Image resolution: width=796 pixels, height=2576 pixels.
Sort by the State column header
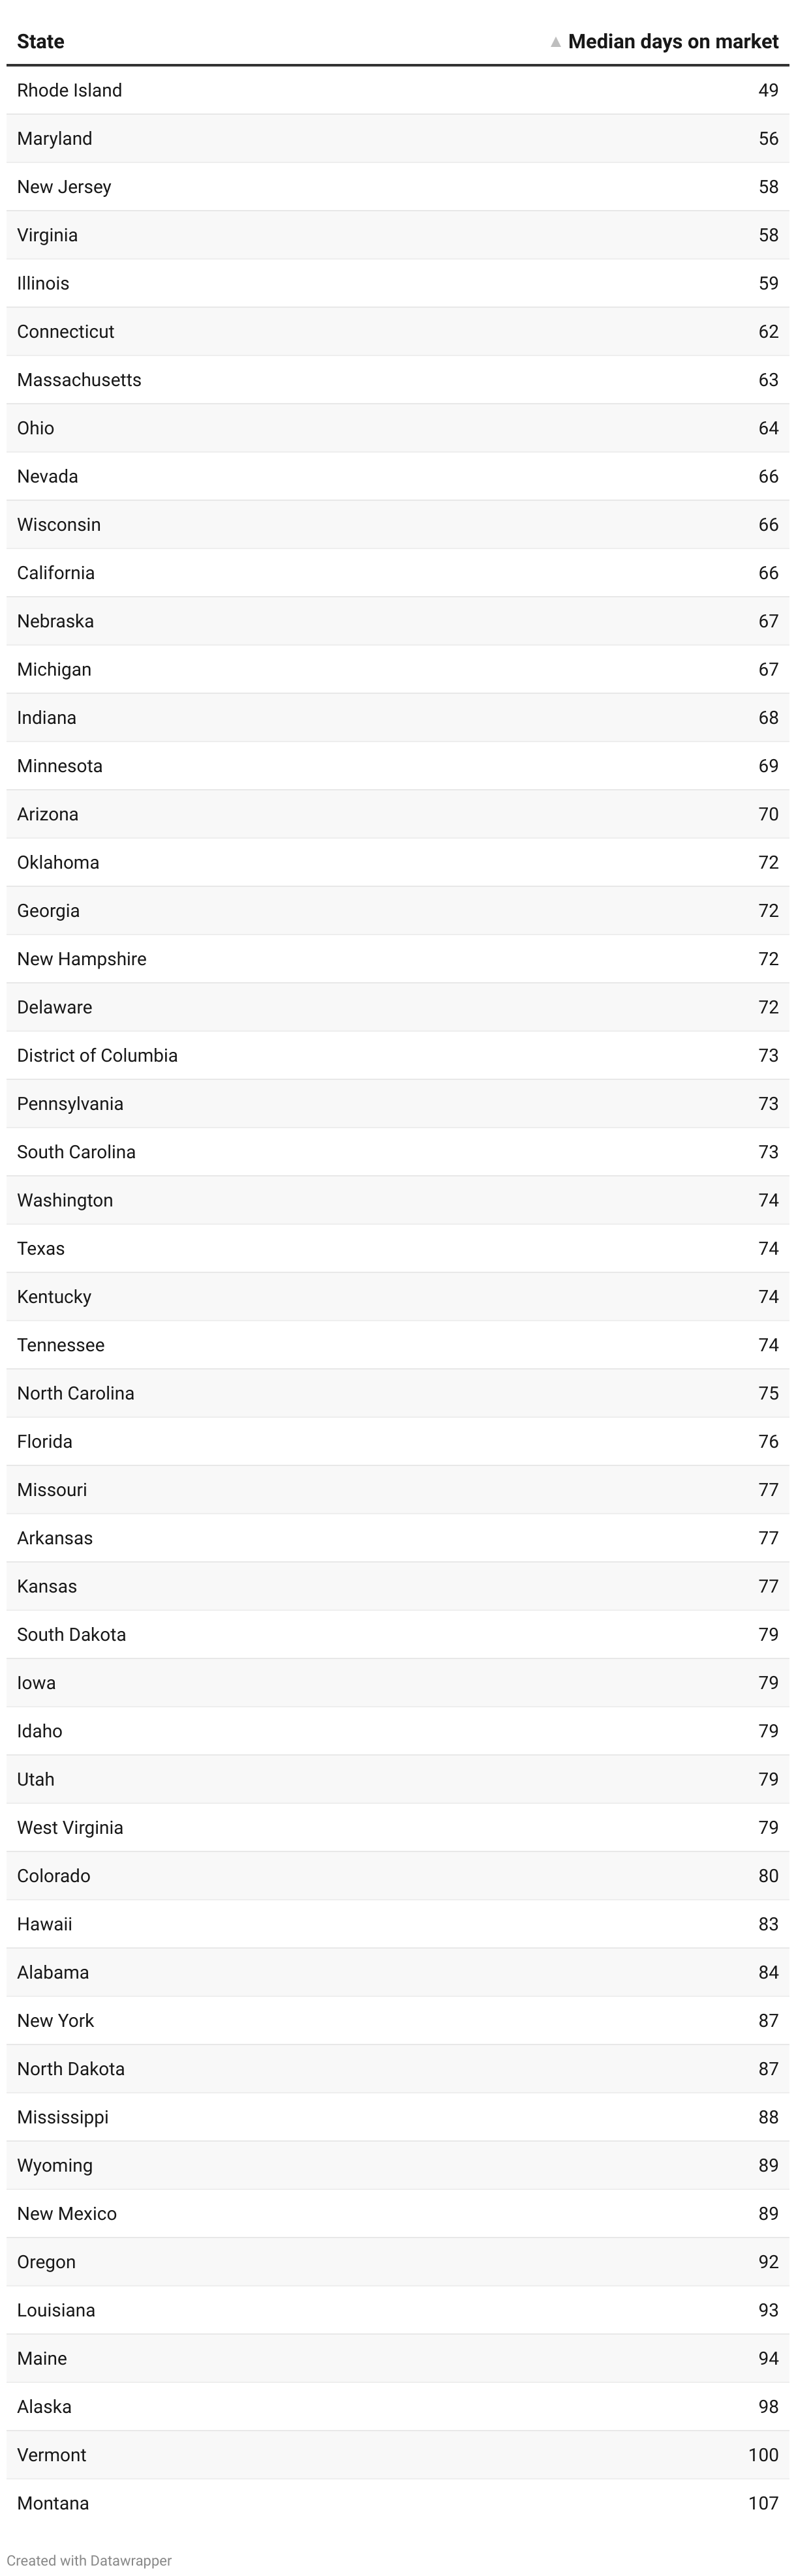pyautogui.click(x=41, y=42)
